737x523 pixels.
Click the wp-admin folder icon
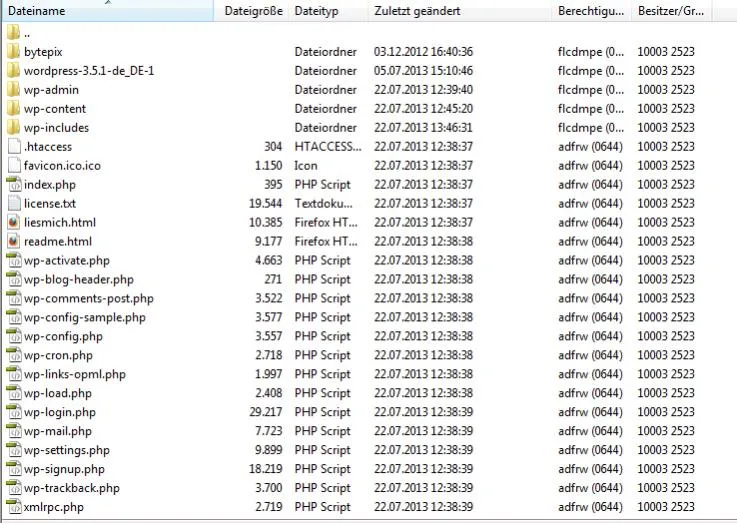[x=14, y=89]
